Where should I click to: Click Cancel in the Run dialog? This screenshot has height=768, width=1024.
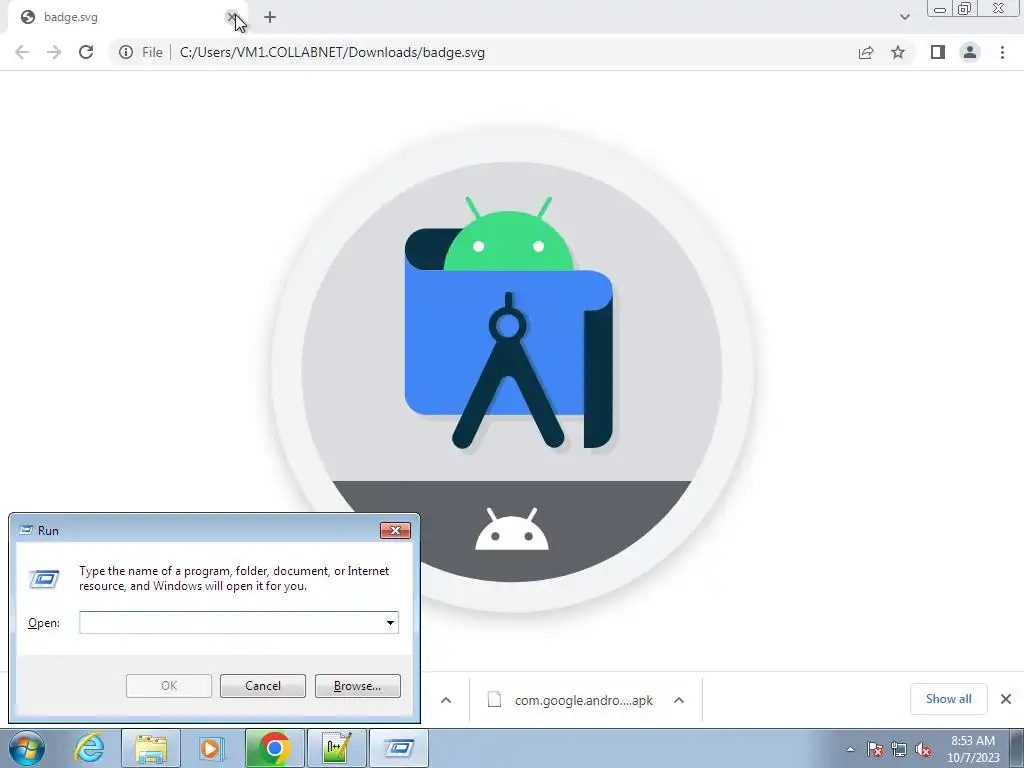[263, 686]
